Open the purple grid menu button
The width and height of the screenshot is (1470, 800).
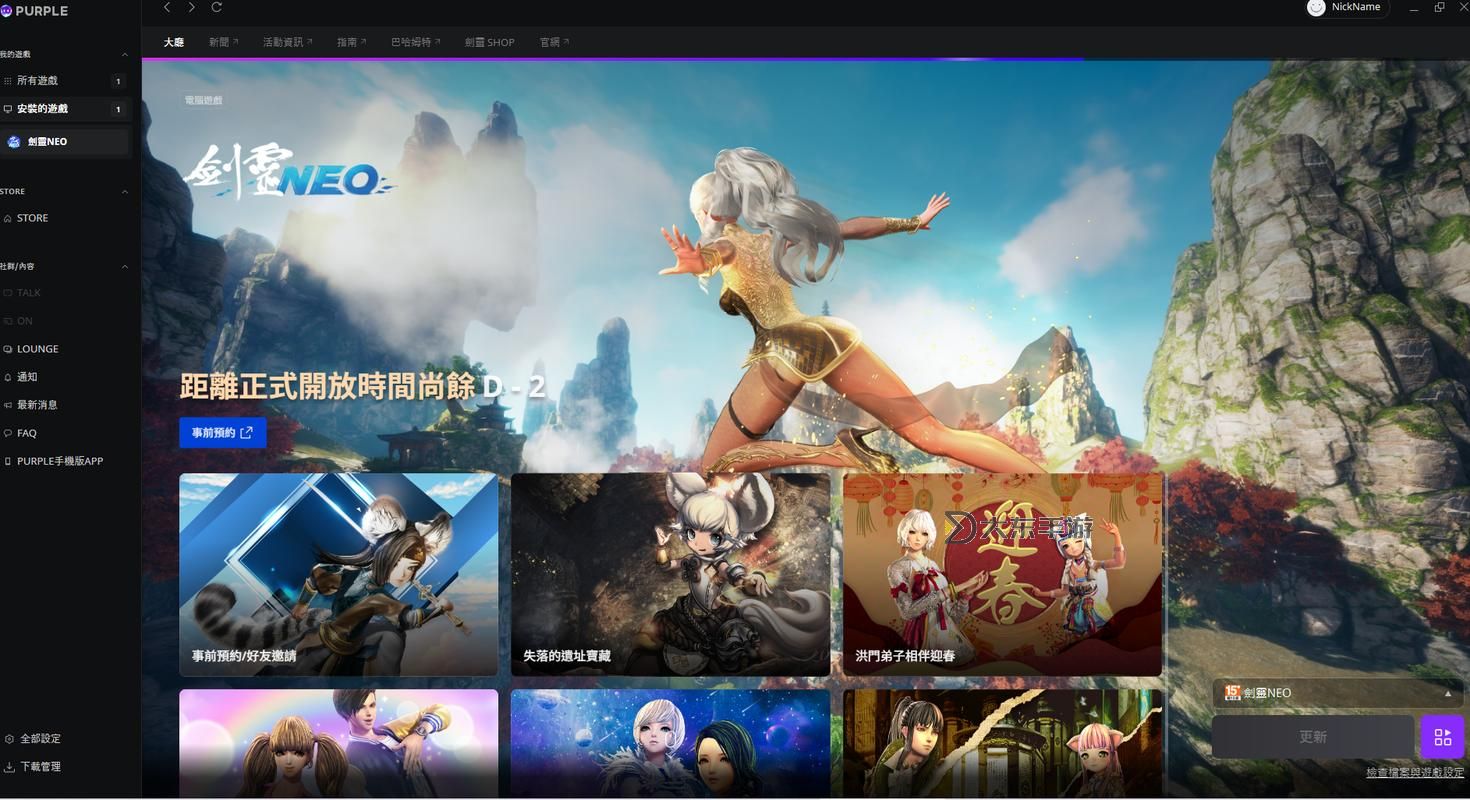[1442, 737]
